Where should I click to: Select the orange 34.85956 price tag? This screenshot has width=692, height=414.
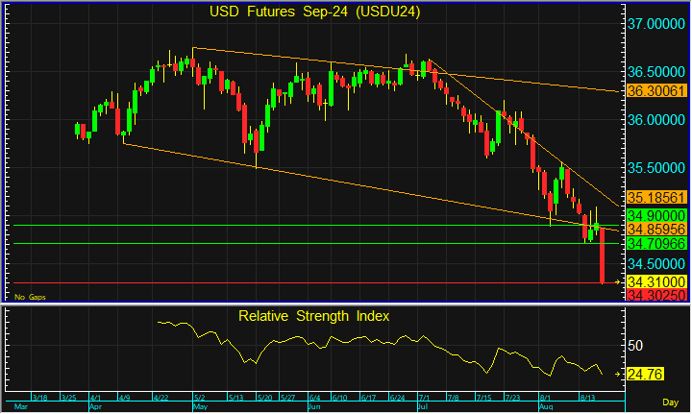coord(655,229)
